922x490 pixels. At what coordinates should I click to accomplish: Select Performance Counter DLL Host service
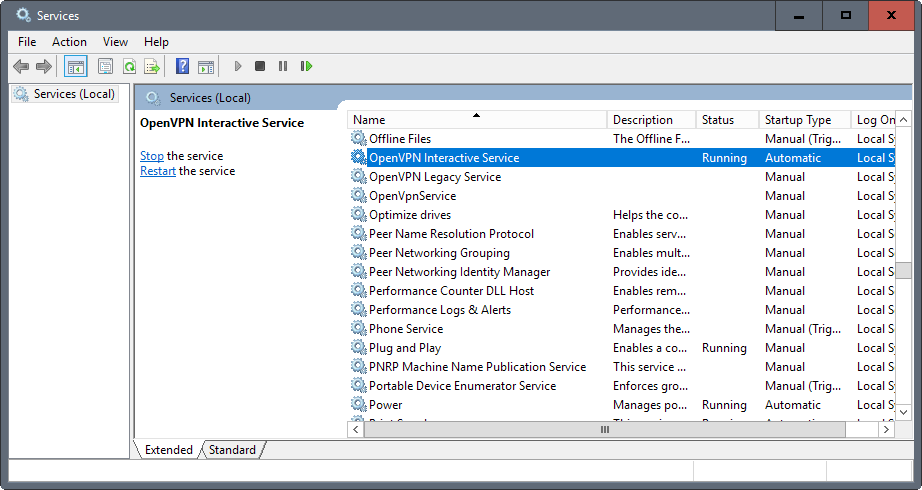point(451,291)
